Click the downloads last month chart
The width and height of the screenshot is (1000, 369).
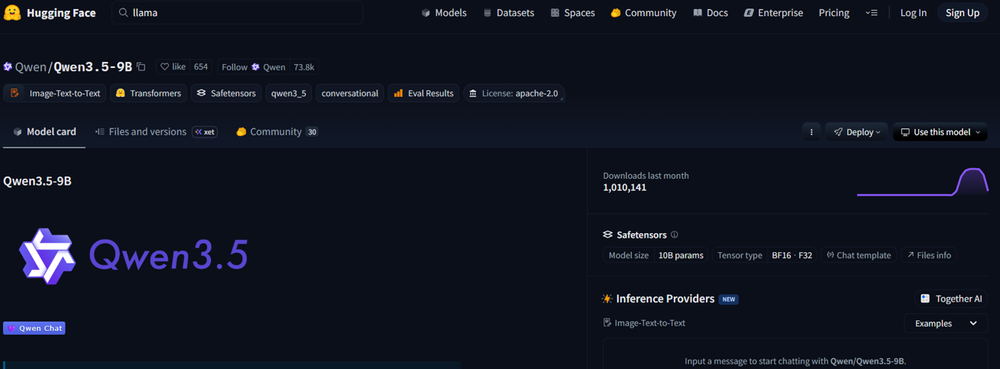point(922,182)
